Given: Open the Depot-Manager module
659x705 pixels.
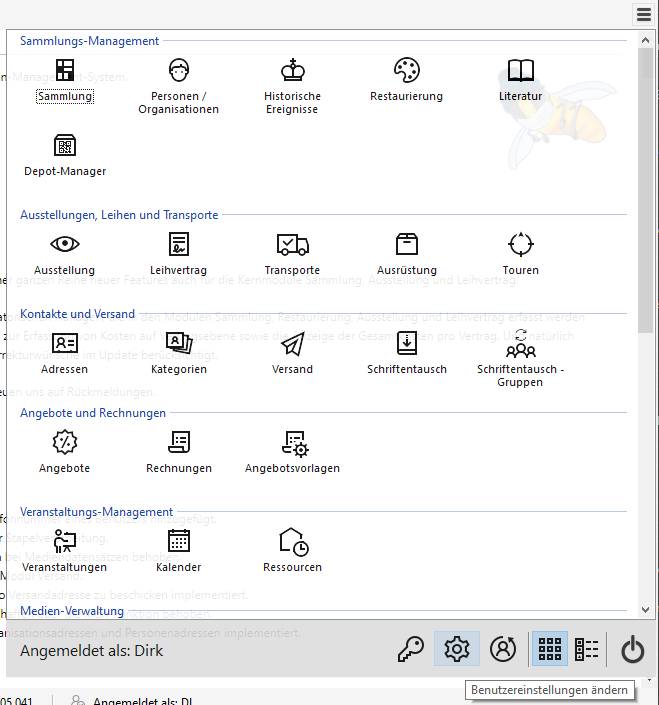Looking at the screenshot, I should pyautogui.click(x=65, y=154).
